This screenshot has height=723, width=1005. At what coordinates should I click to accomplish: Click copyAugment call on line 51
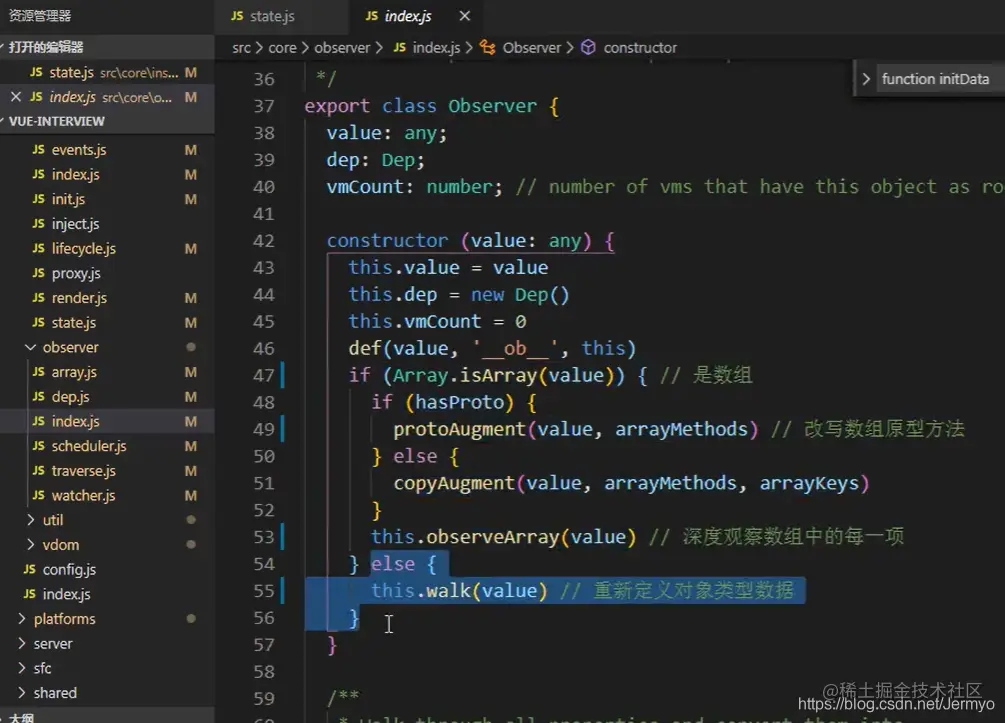click(x=454, y=483)
